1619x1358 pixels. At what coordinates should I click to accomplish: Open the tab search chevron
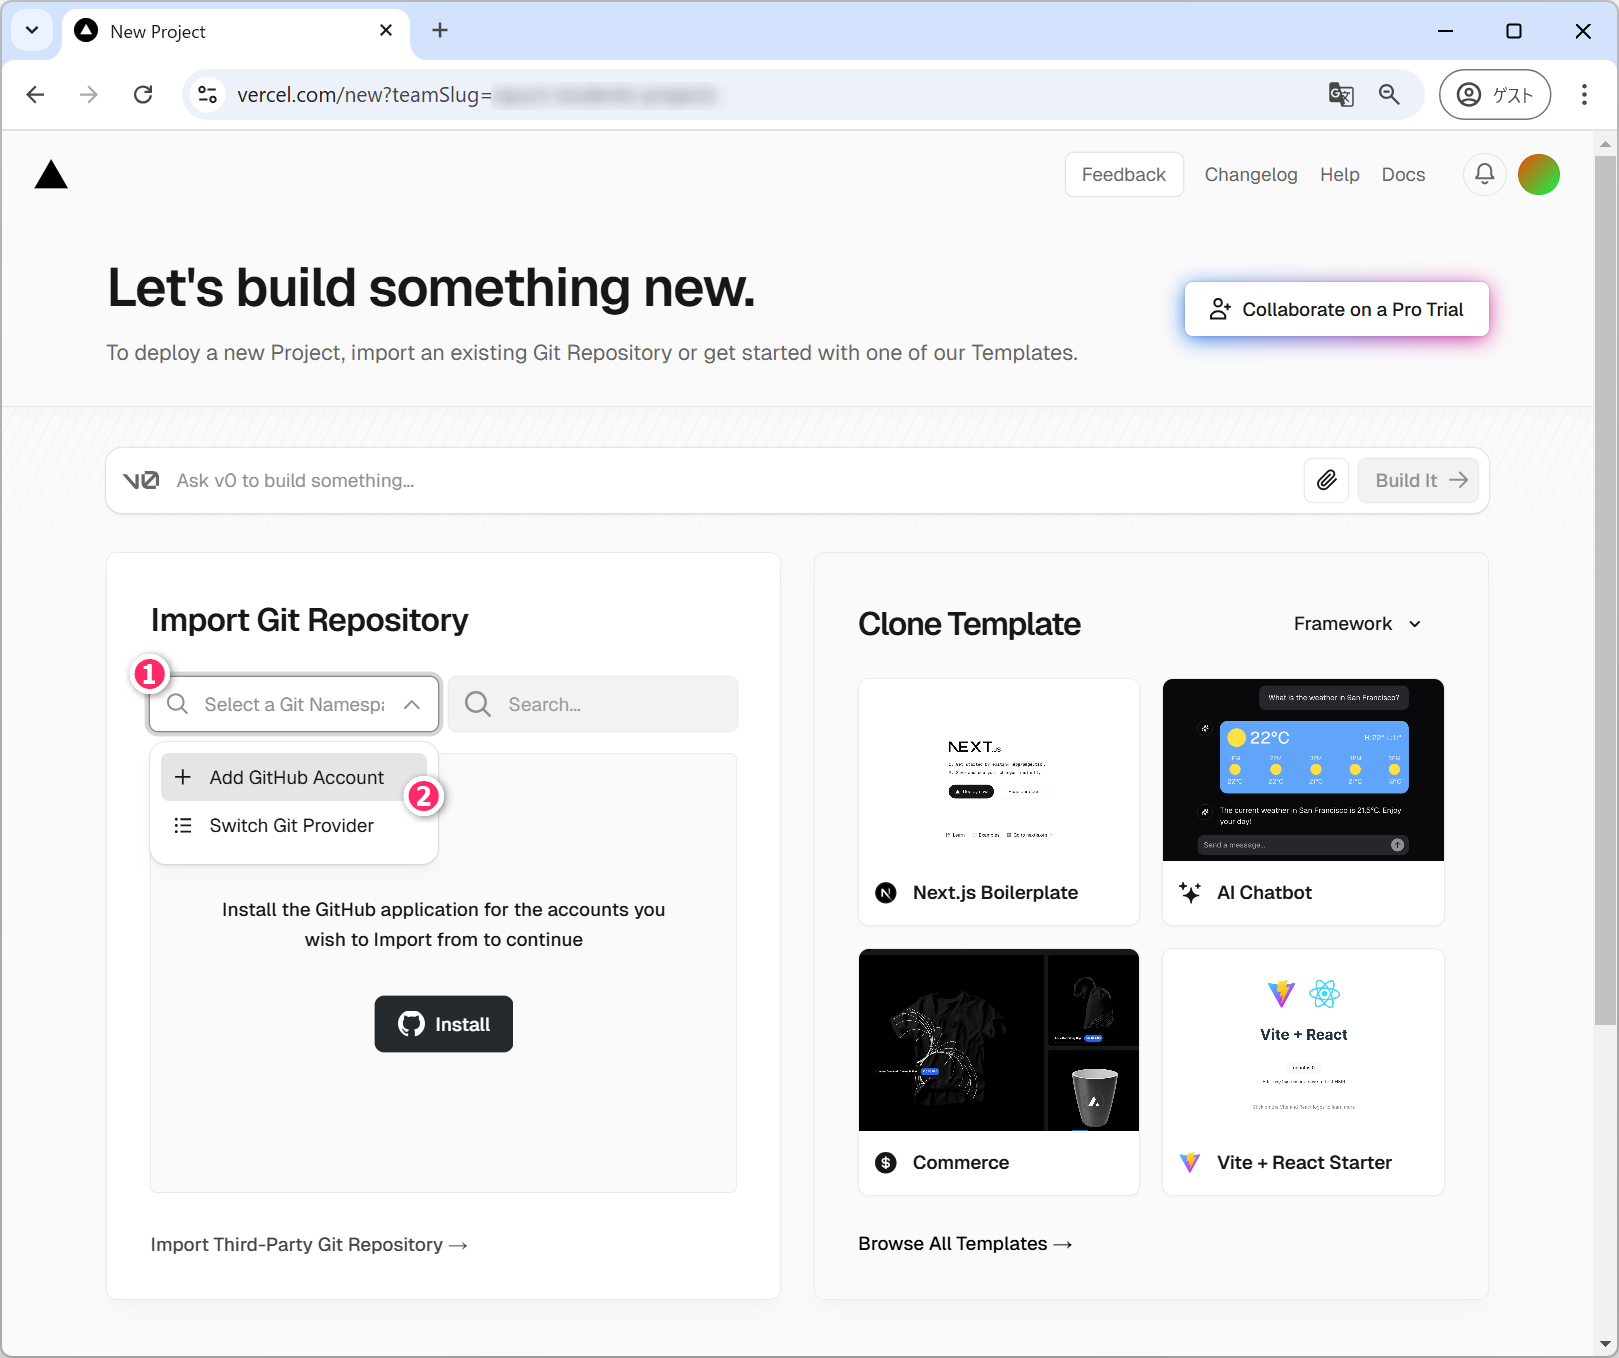[x=32, y=31]
